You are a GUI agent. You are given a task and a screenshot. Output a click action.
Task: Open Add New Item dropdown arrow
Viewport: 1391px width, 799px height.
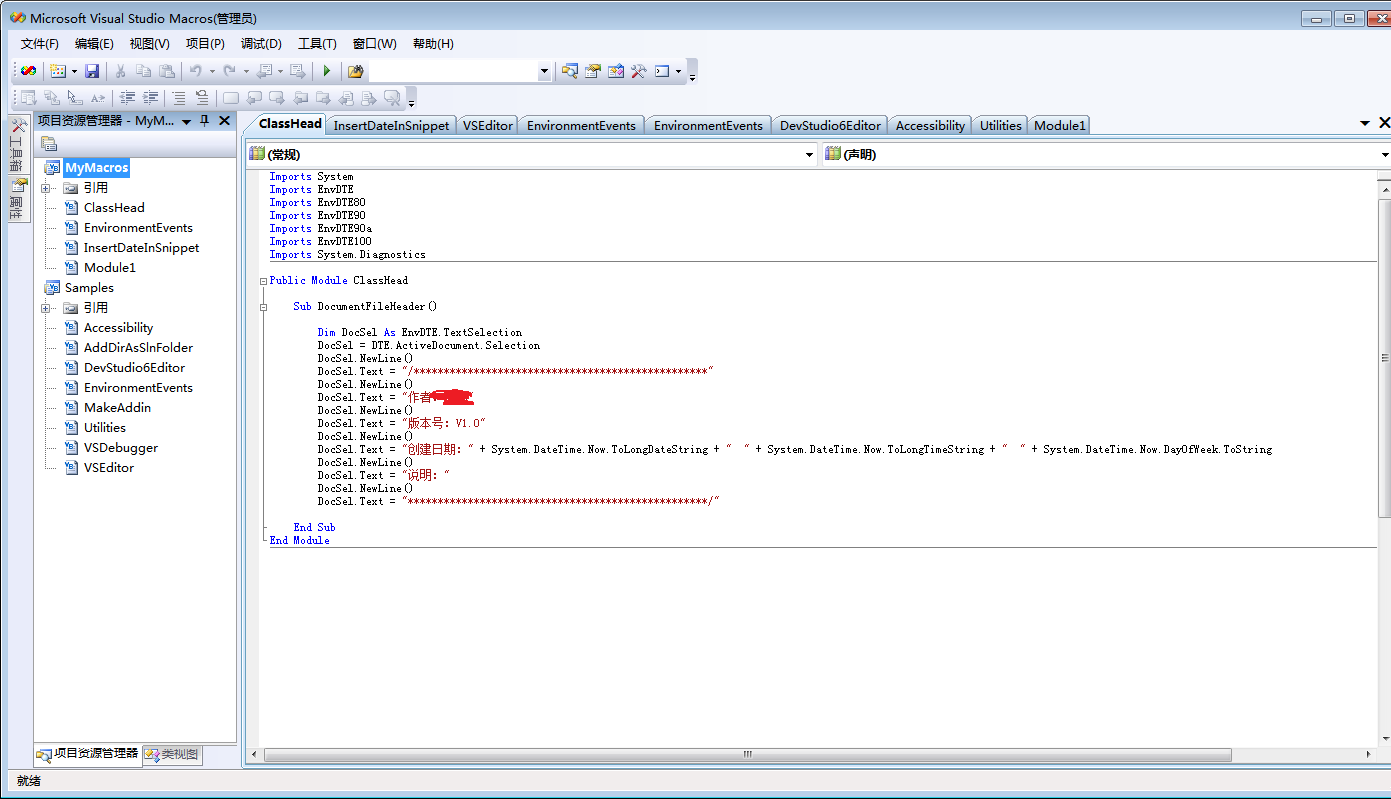(x=74, y=71)
